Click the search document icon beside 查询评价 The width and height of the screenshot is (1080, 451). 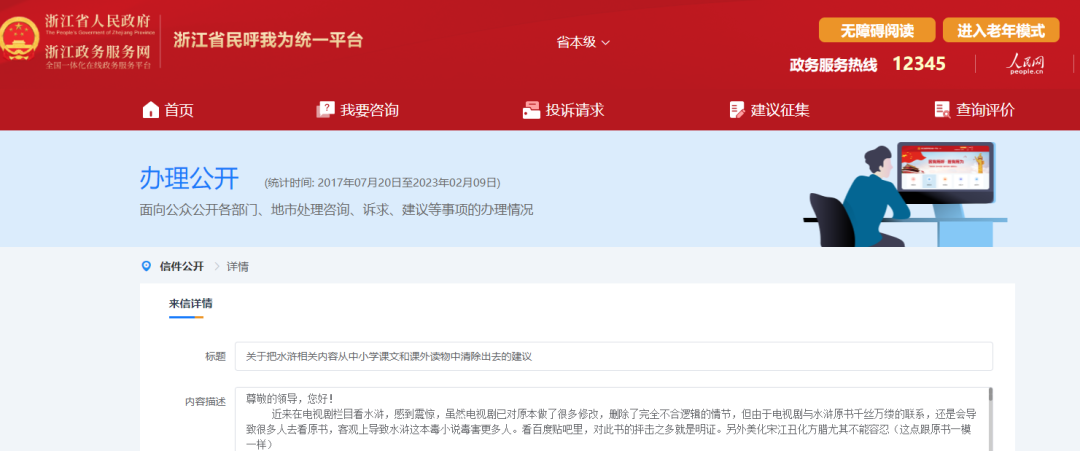pos(942,109)
